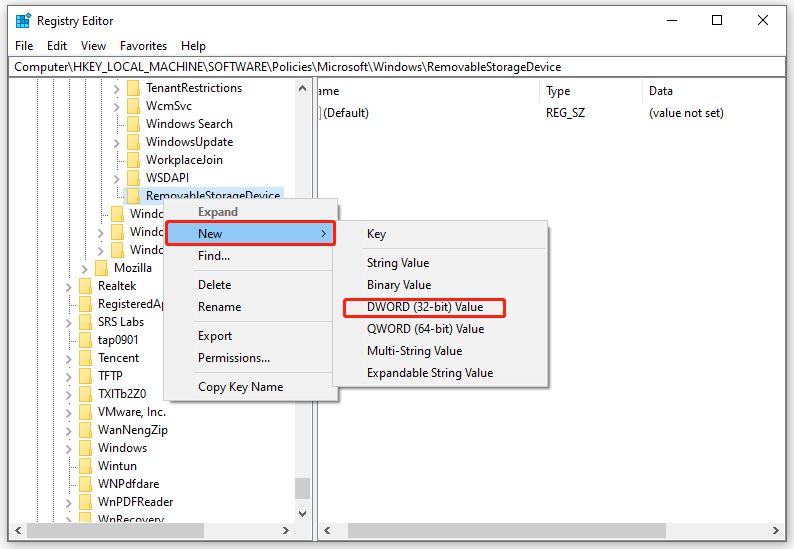Expand the WSDAPI key
Viewport: 794px width, 549px height.
[116, 179]
